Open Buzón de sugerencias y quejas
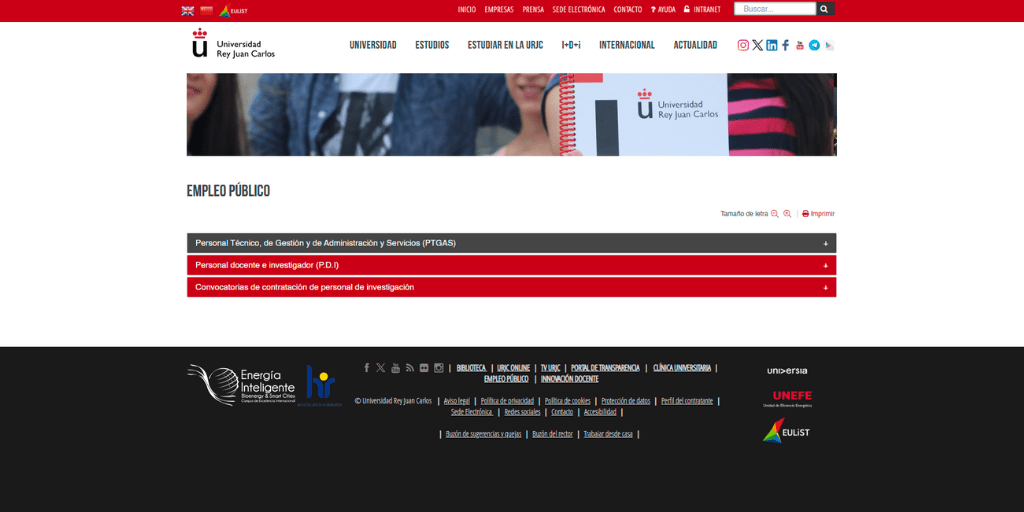 pos(483,434)
